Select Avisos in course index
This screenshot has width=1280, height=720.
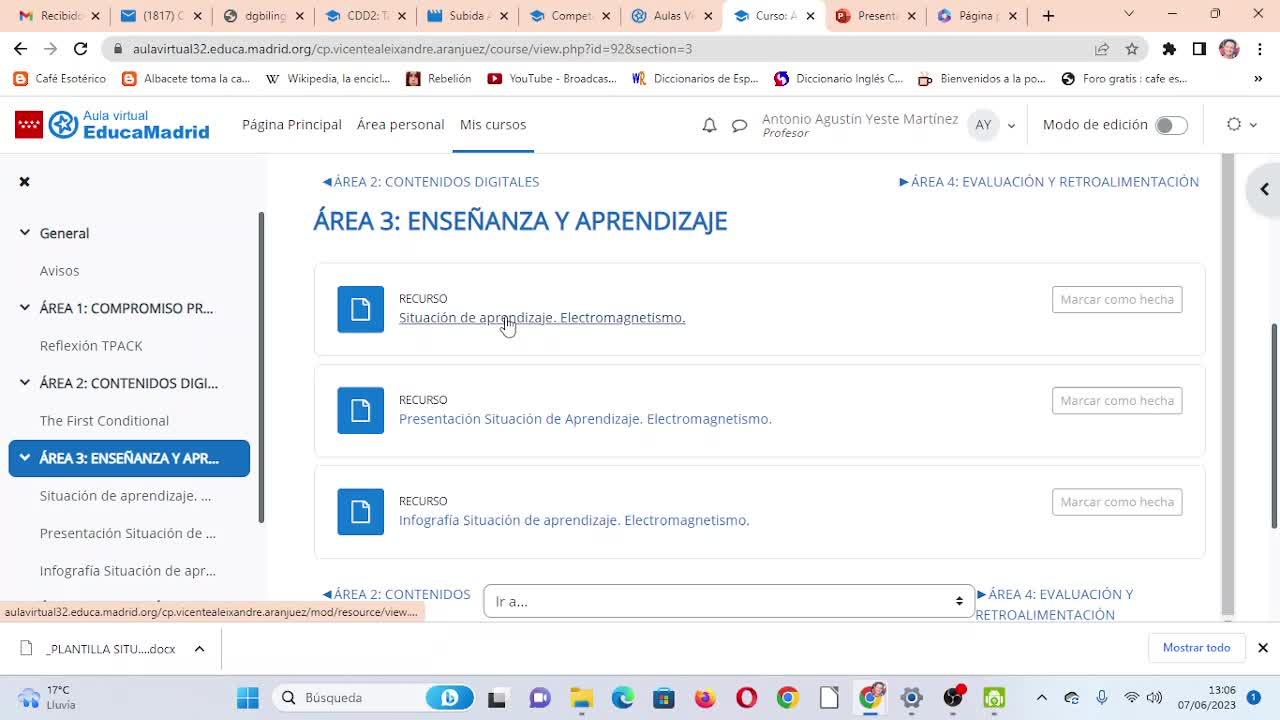59,271
